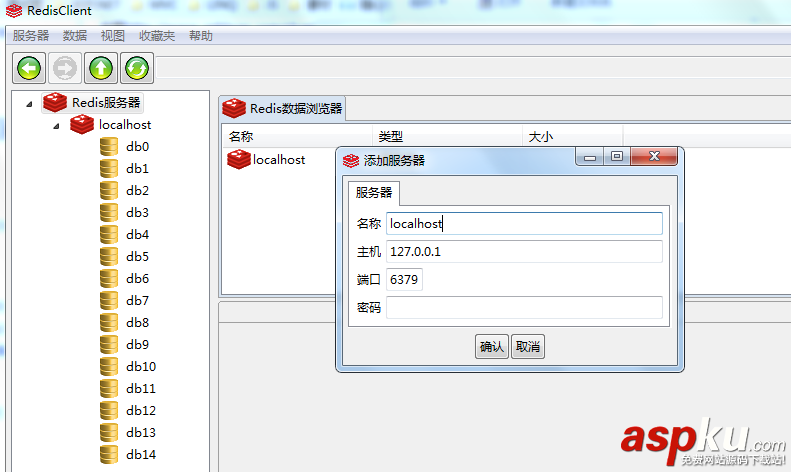Focus the 主机 input field with 127.0.0.1
Screen dimensions: 791x472
524,252
